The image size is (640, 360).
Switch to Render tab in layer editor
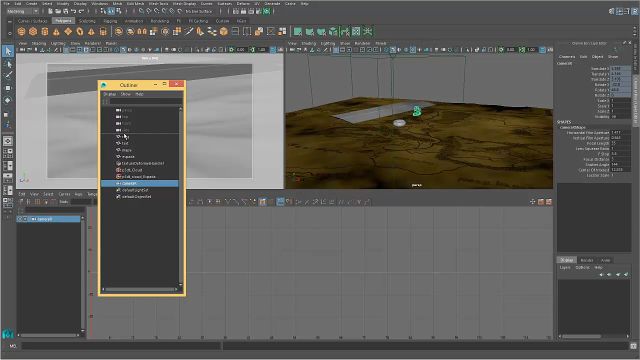click(587, 260)
